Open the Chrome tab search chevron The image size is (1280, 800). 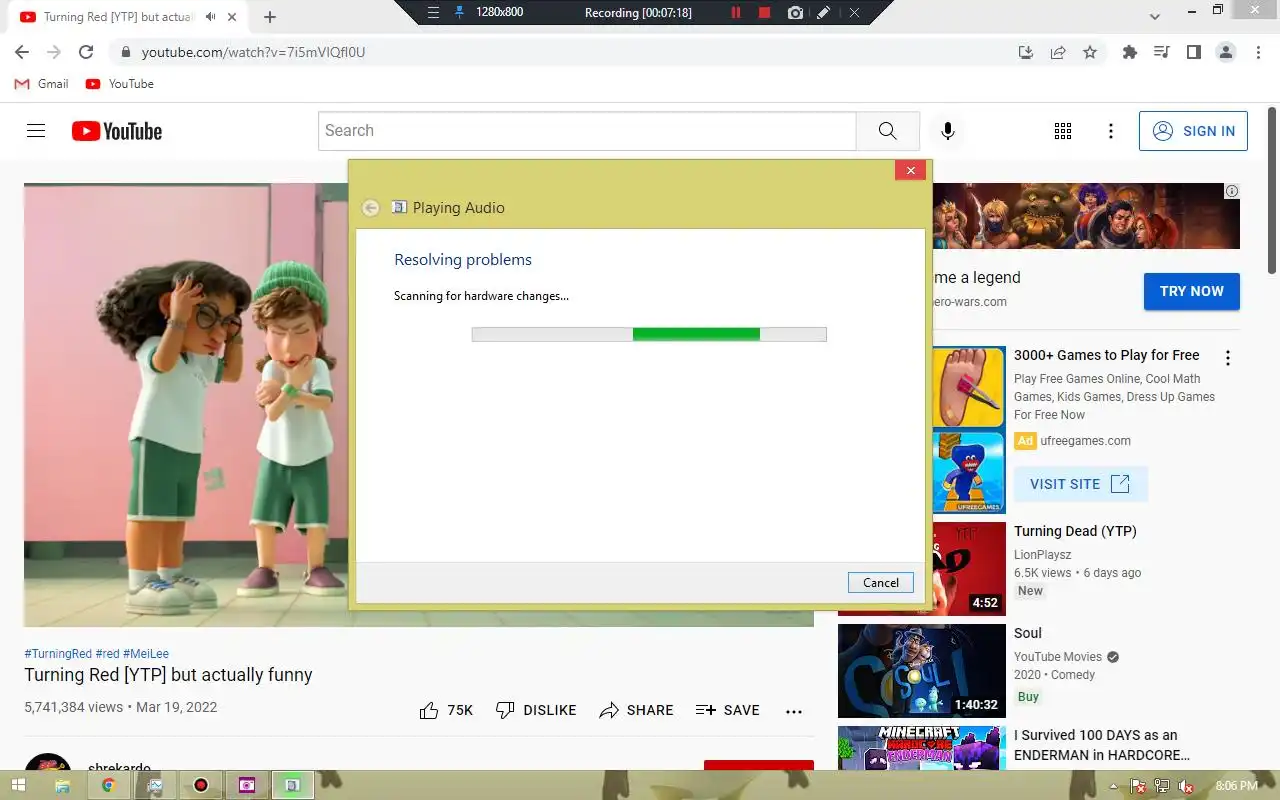(1155, 16)
